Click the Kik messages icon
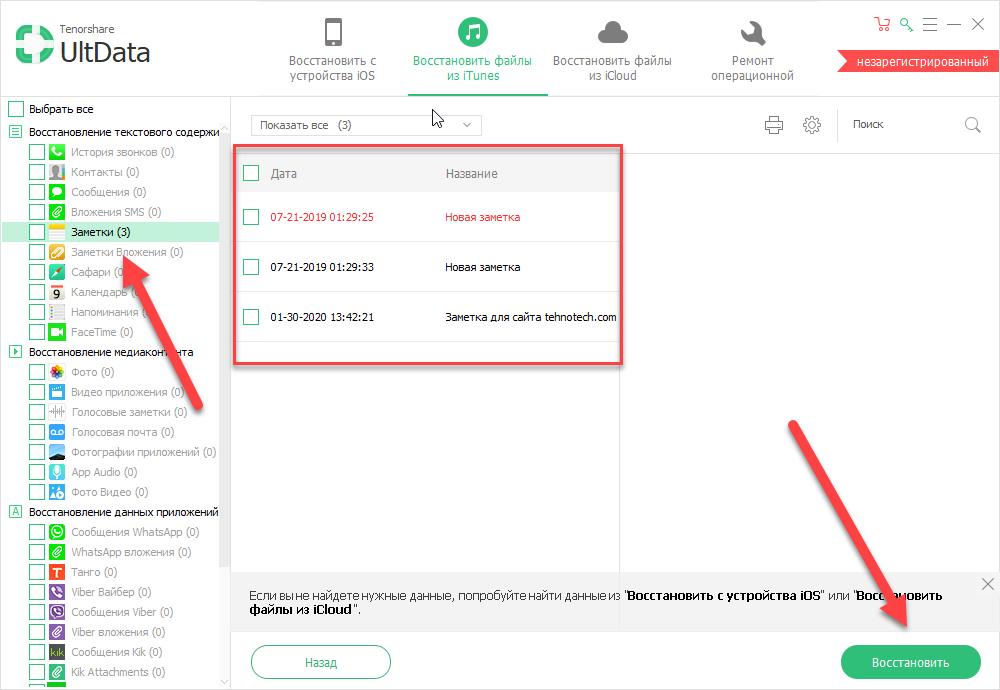The height and width of the screenshot is (690, 1000). click(x=57, y=652)
